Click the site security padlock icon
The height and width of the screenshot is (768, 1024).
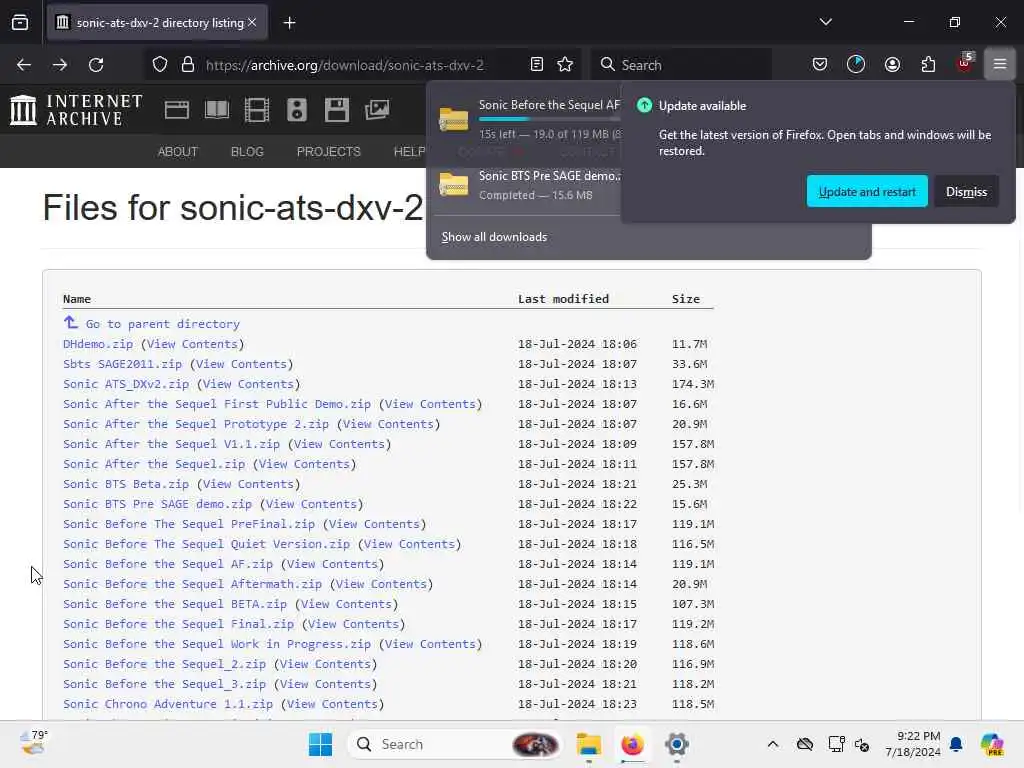point(188,65)
